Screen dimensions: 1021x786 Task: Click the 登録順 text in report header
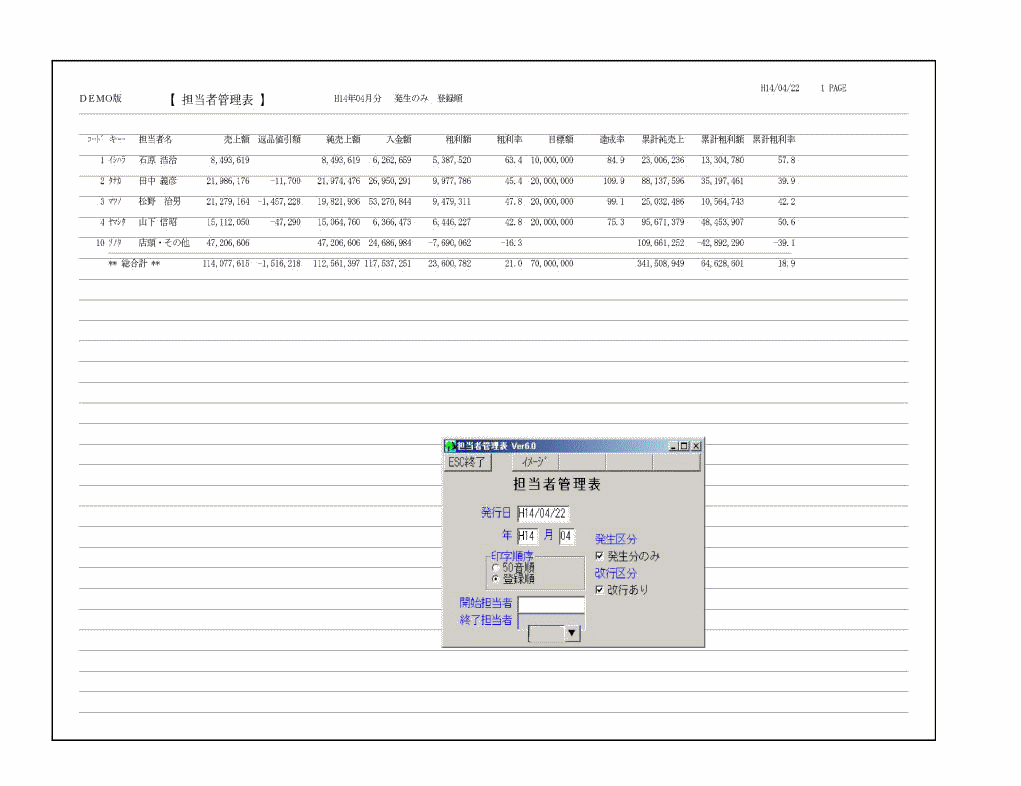[450, 98]
